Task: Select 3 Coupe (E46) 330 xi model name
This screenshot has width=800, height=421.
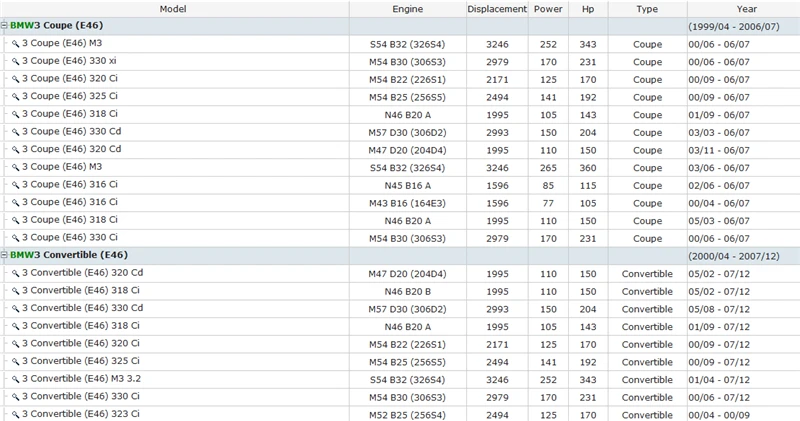Action: coord(69,61)
